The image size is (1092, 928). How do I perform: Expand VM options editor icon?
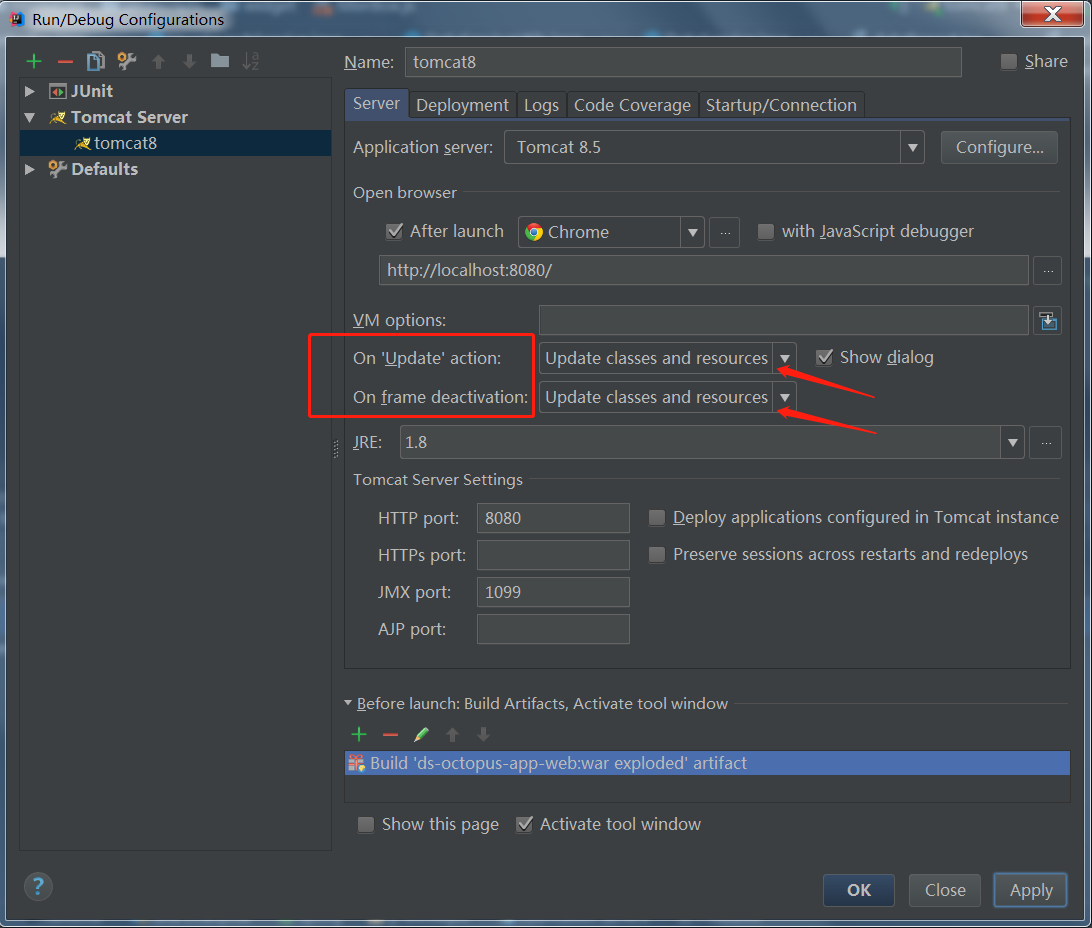point(1047,320)
